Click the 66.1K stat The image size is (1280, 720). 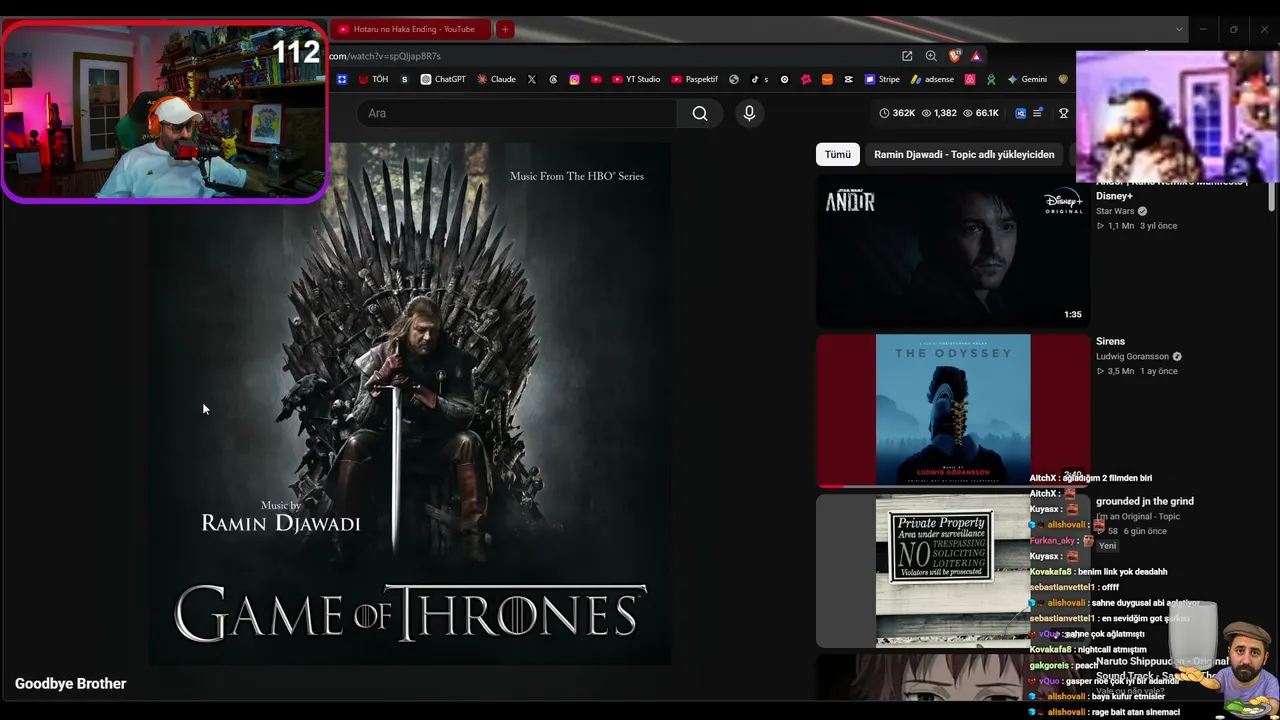[x=981, y=113]
